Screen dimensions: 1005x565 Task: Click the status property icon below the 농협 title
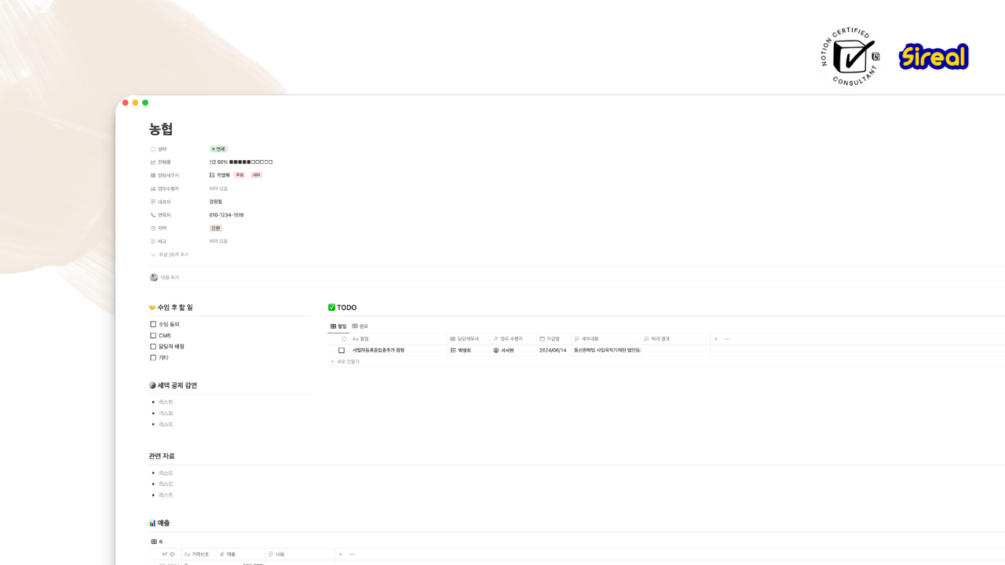point(153,149)
